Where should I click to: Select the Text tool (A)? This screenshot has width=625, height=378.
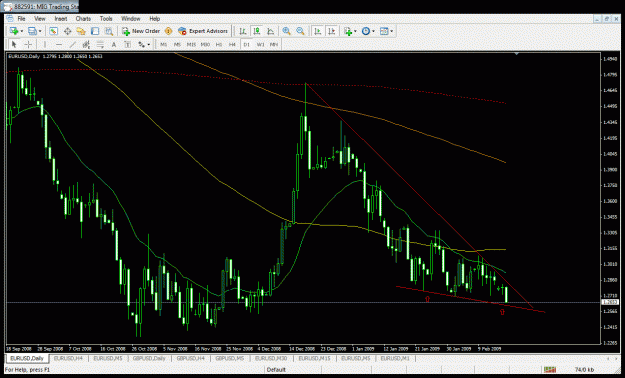click(x=114, y=44)
